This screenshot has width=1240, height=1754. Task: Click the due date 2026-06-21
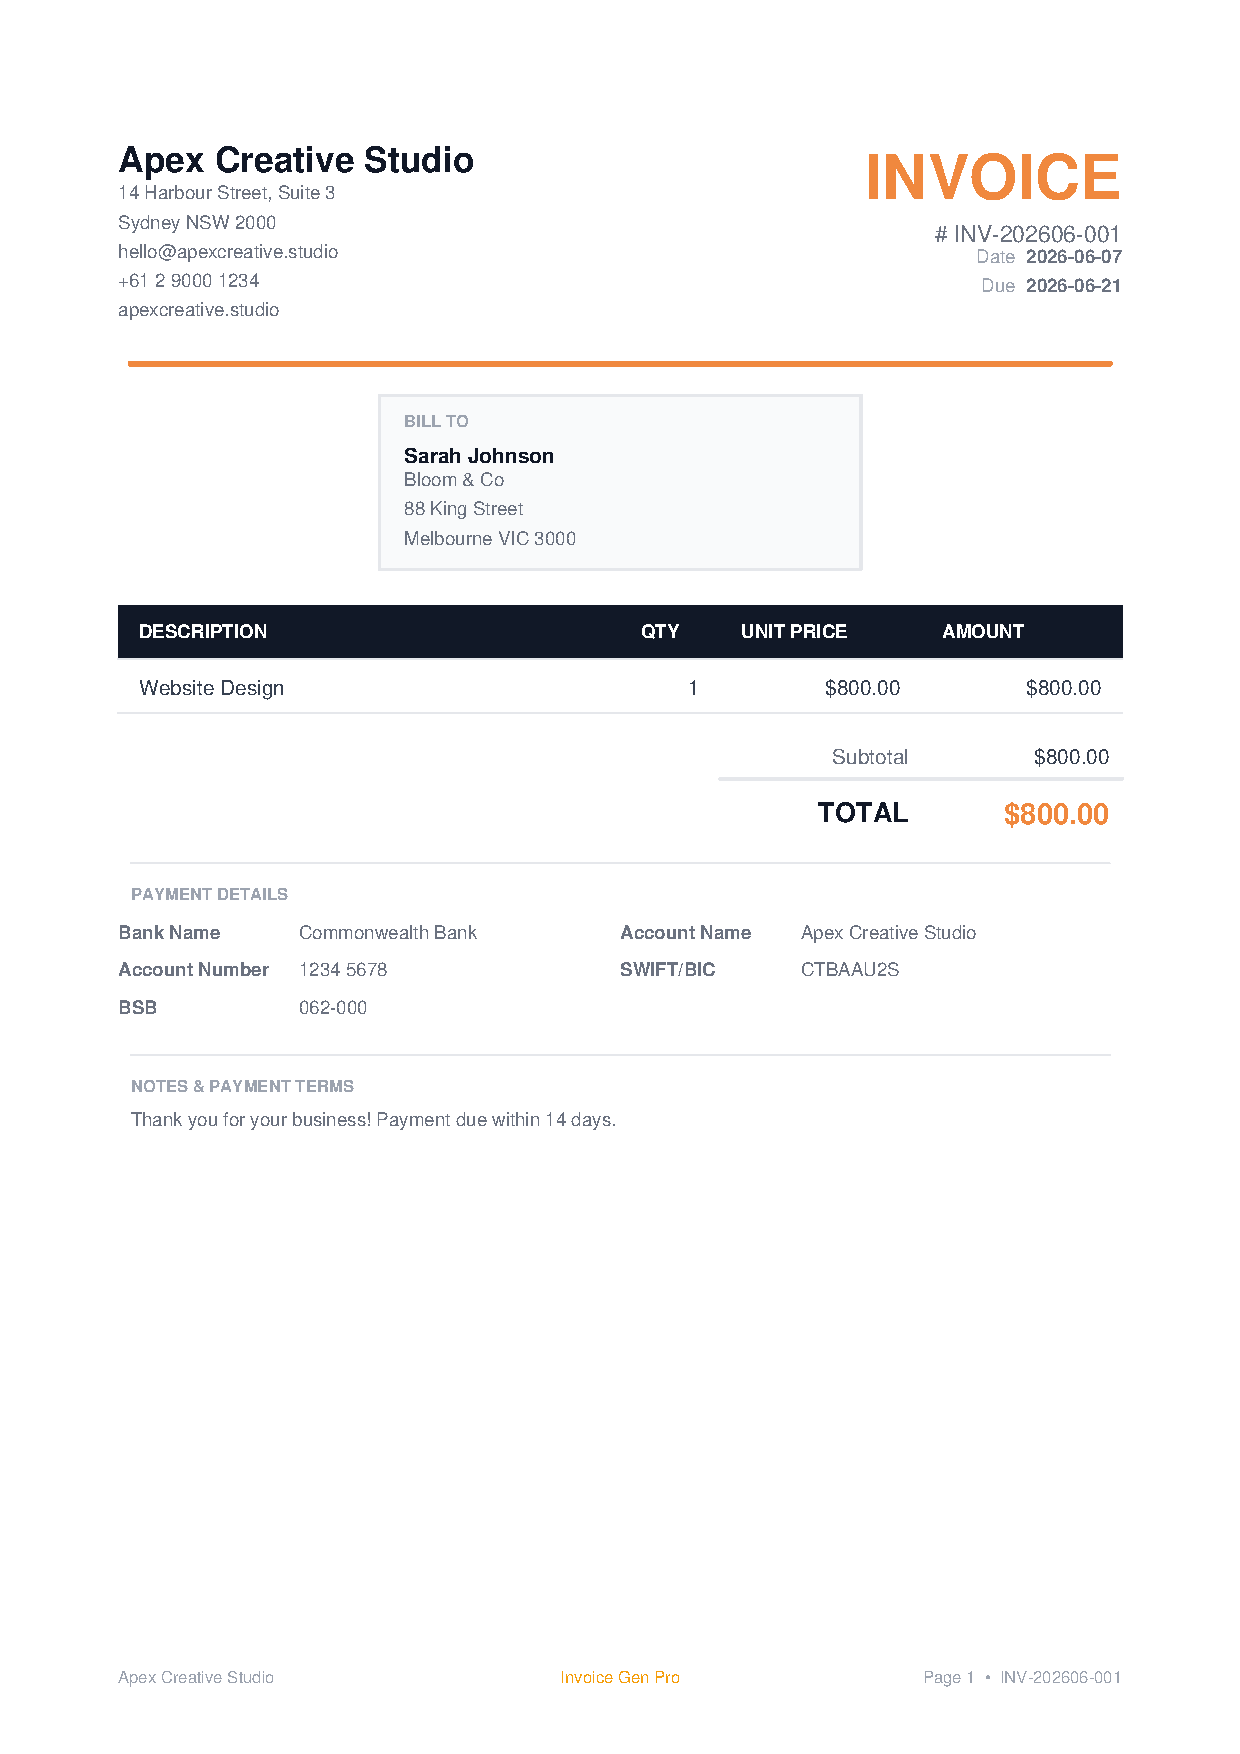(x=1074, y=286)
